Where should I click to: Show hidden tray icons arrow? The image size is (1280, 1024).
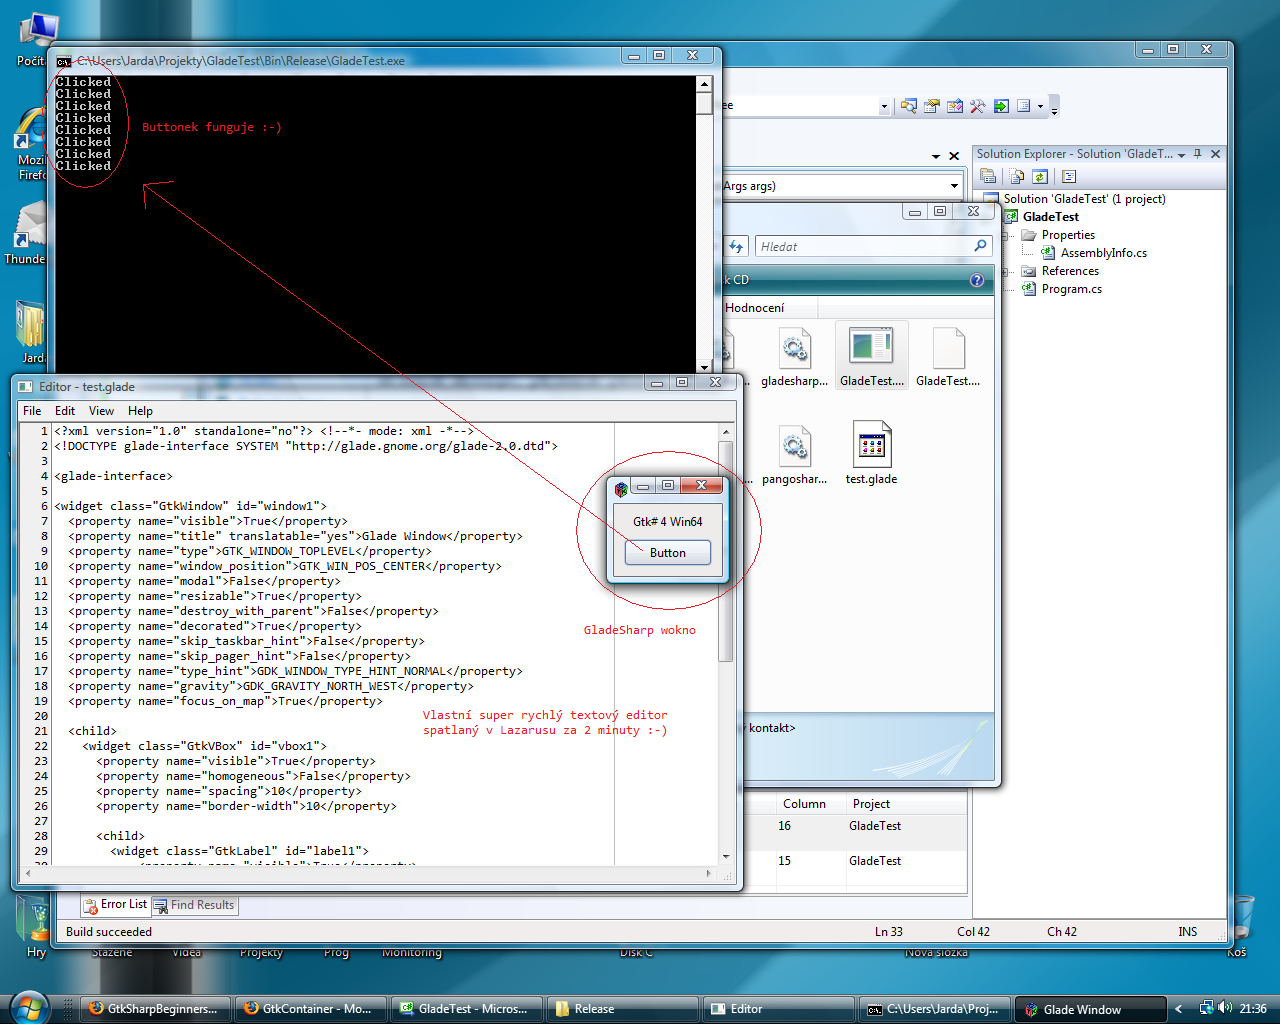click(1178, 1009)
